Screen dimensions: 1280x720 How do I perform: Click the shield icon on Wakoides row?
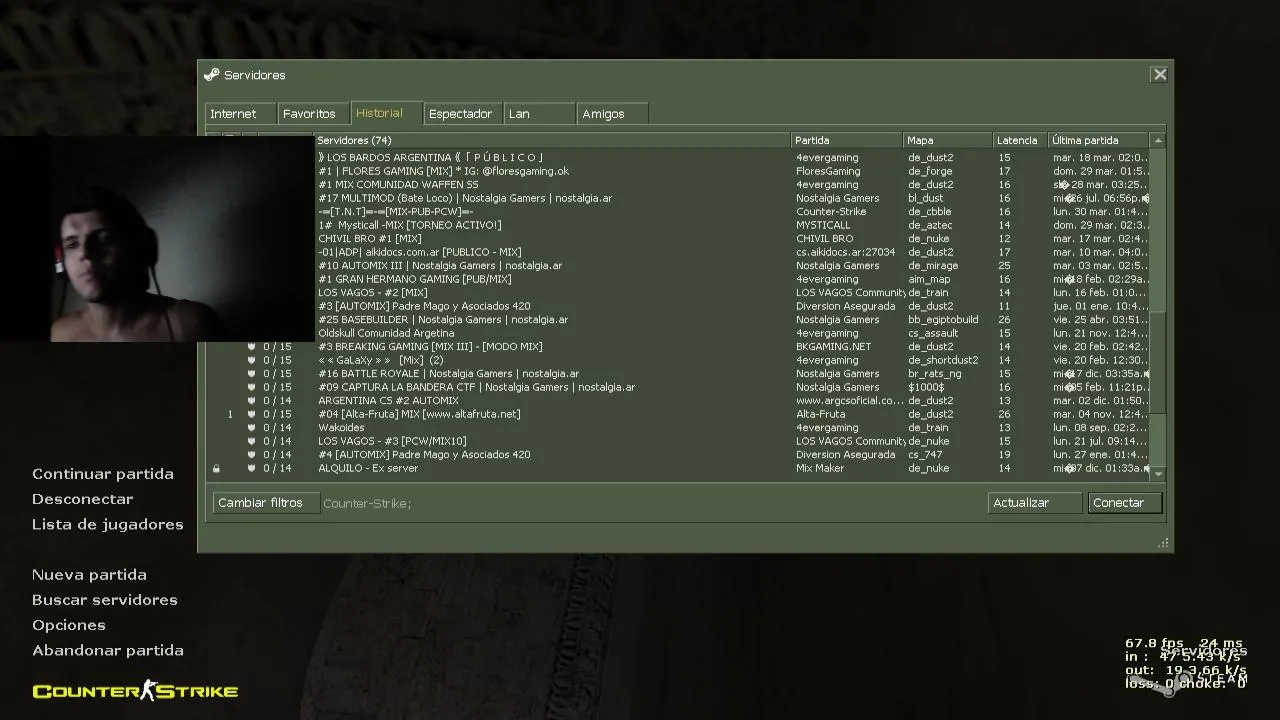click(x=252, y=428)
